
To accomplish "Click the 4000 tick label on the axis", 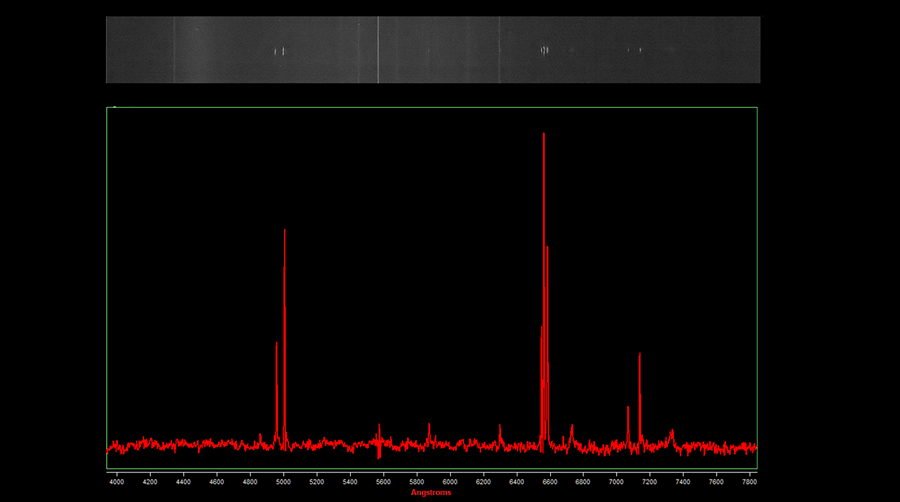I will [x=117, y=482].
